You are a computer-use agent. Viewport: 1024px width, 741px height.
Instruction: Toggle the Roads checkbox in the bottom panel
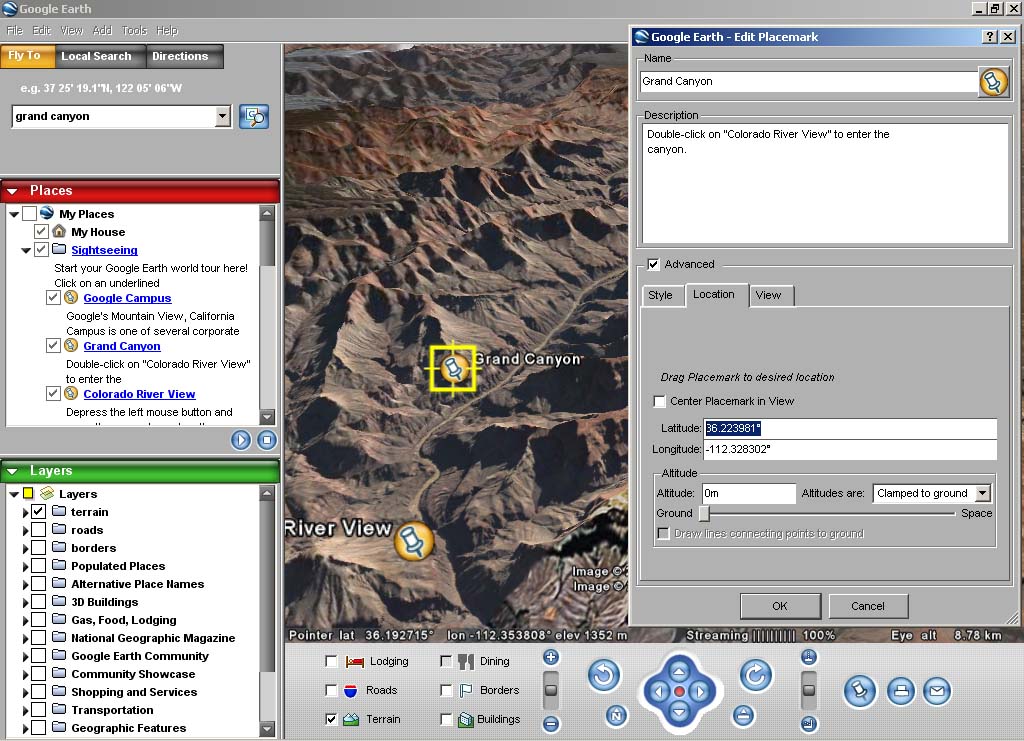[x=331, y=690]
